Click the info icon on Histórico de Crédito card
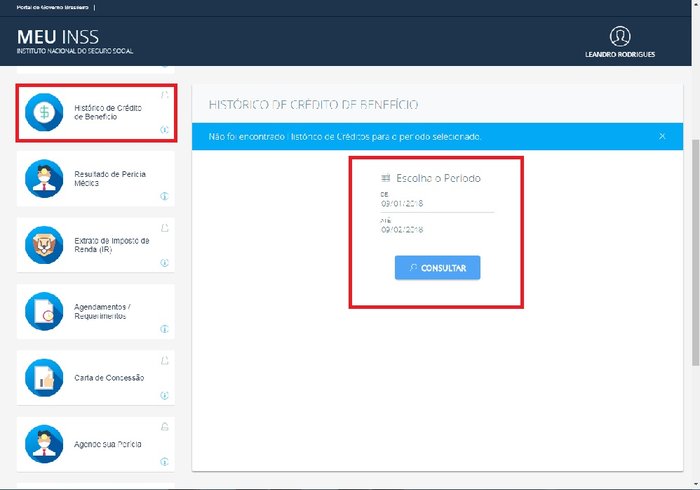Image resolution: width=700 pixels, height=490 pixels. (x=164, y=129)
